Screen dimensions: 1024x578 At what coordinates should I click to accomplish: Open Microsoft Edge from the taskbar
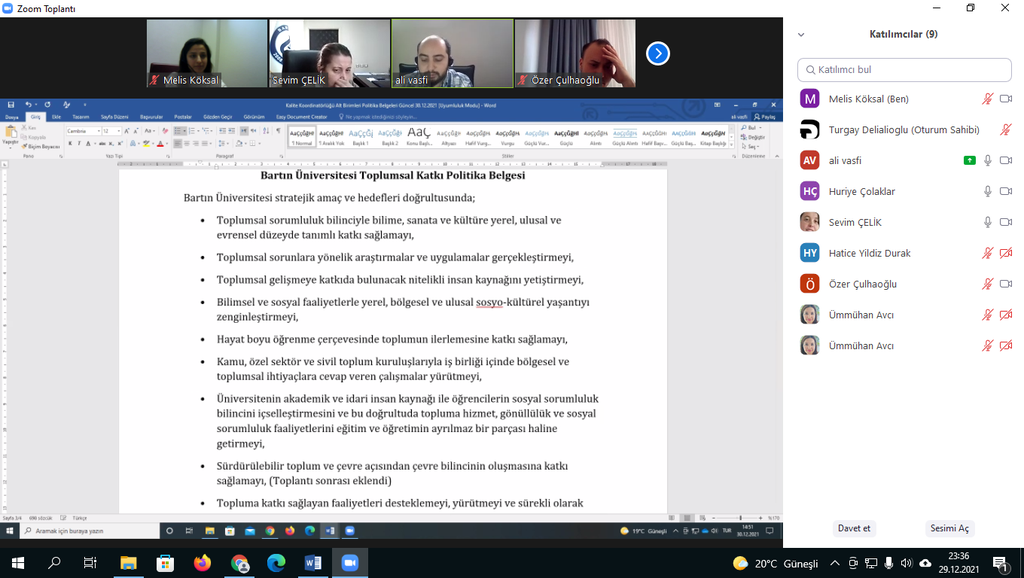(276, 563)
